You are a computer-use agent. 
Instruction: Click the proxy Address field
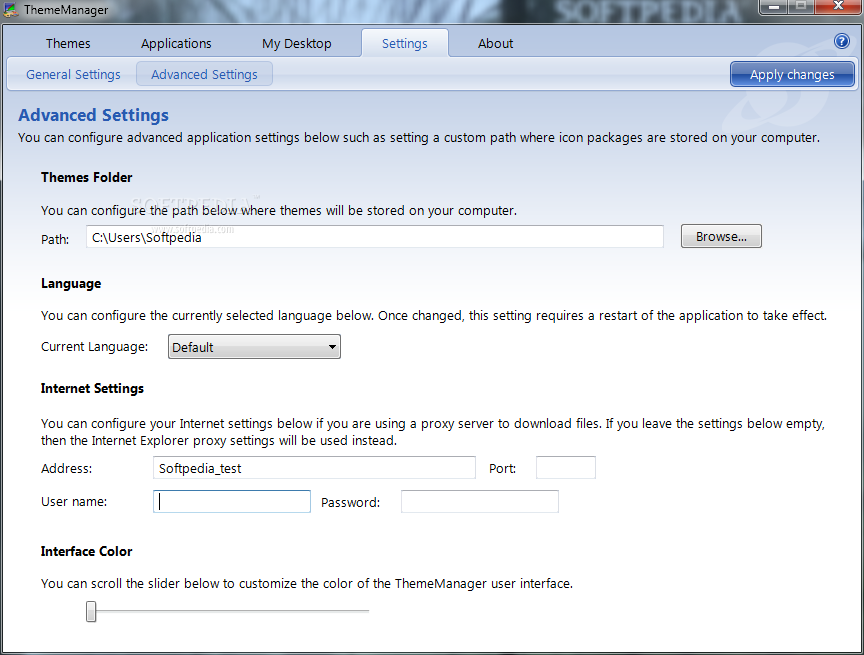pyautogui.click(x=314, y=468)
